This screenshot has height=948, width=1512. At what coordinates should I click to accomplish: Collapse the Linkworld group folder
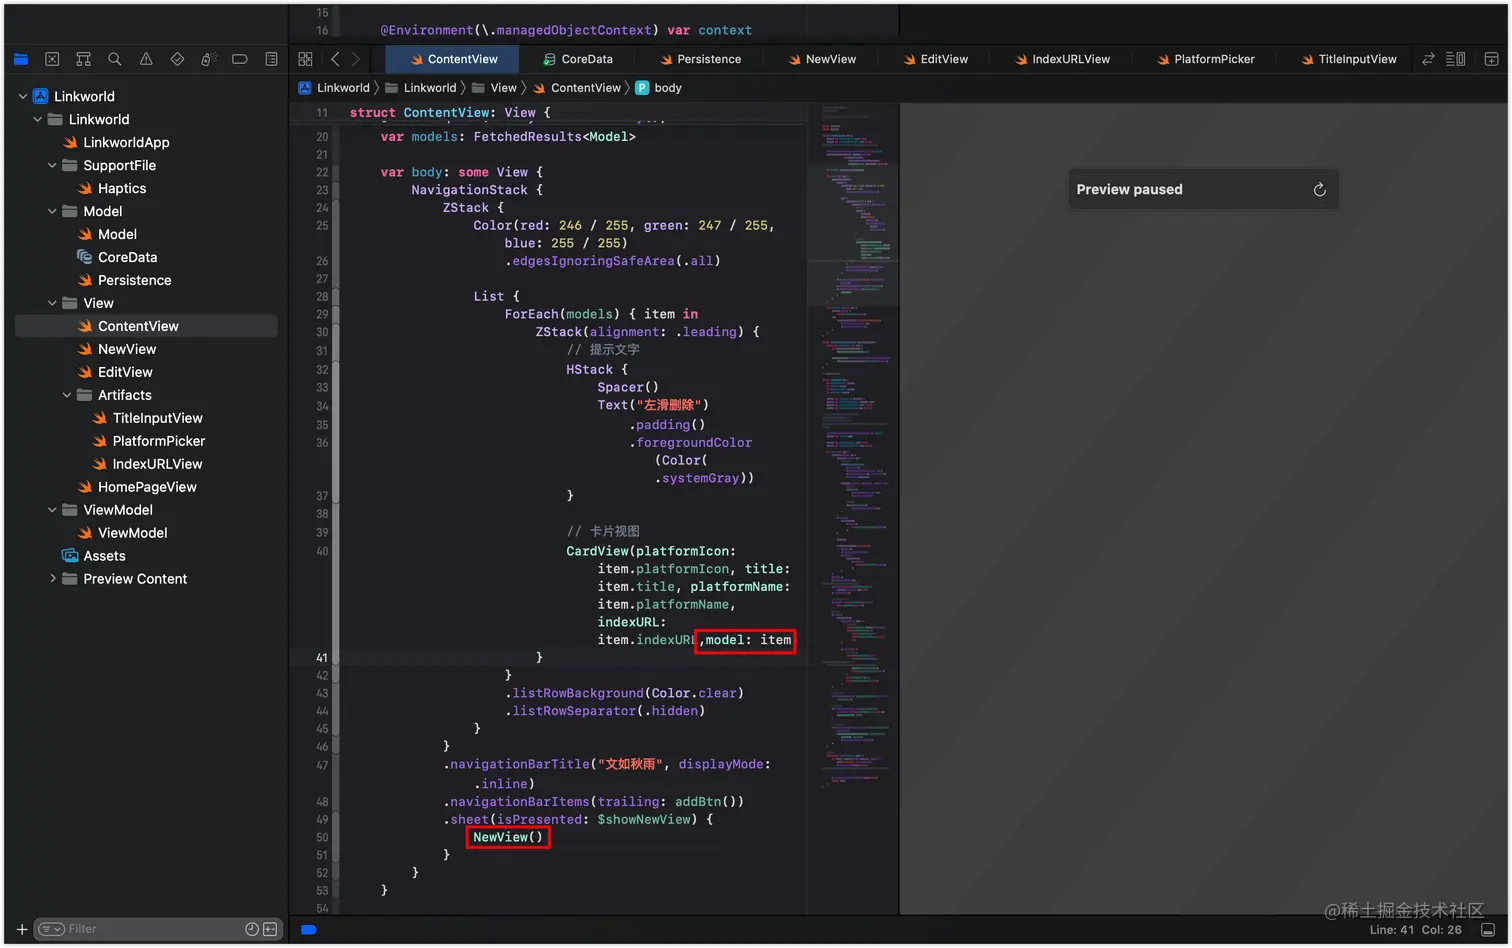click(x=38, y=119)
